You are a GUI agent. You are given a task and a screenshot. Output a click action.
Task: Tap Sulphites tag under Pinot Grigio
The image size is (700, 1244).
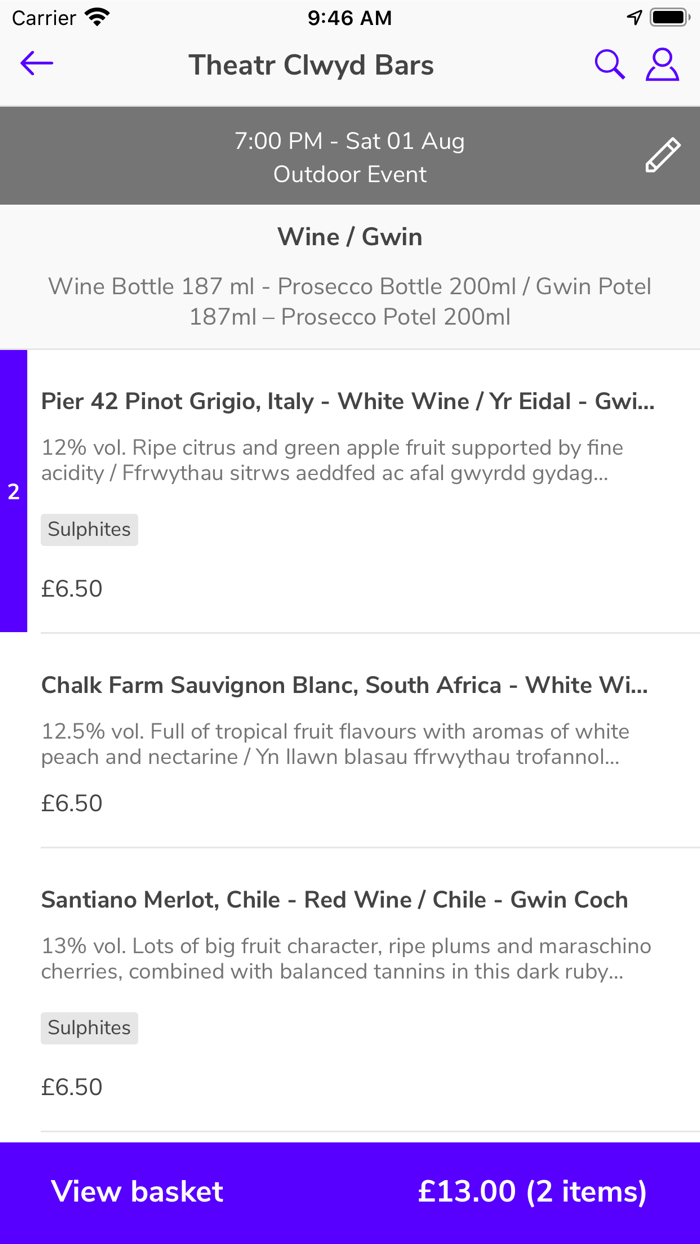pos(89,530)
